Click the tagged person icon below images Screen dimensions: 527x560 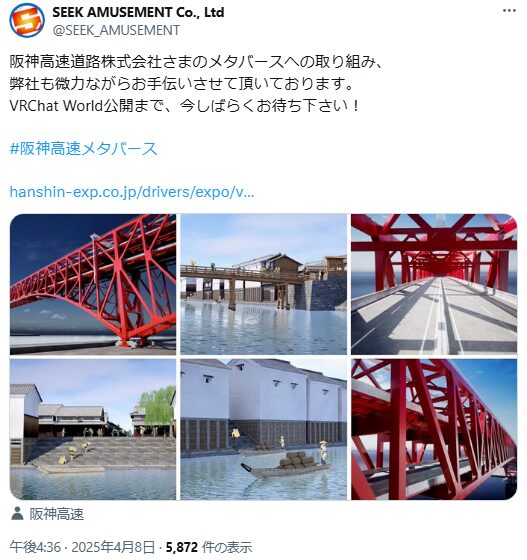click(17, 514)
